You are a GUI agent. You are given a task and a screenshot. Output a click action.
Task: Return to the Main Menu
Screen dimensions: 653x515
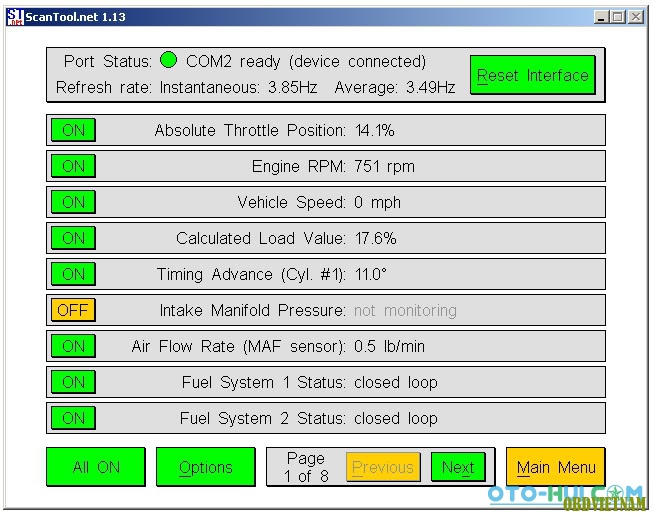(x=556, y=467)
